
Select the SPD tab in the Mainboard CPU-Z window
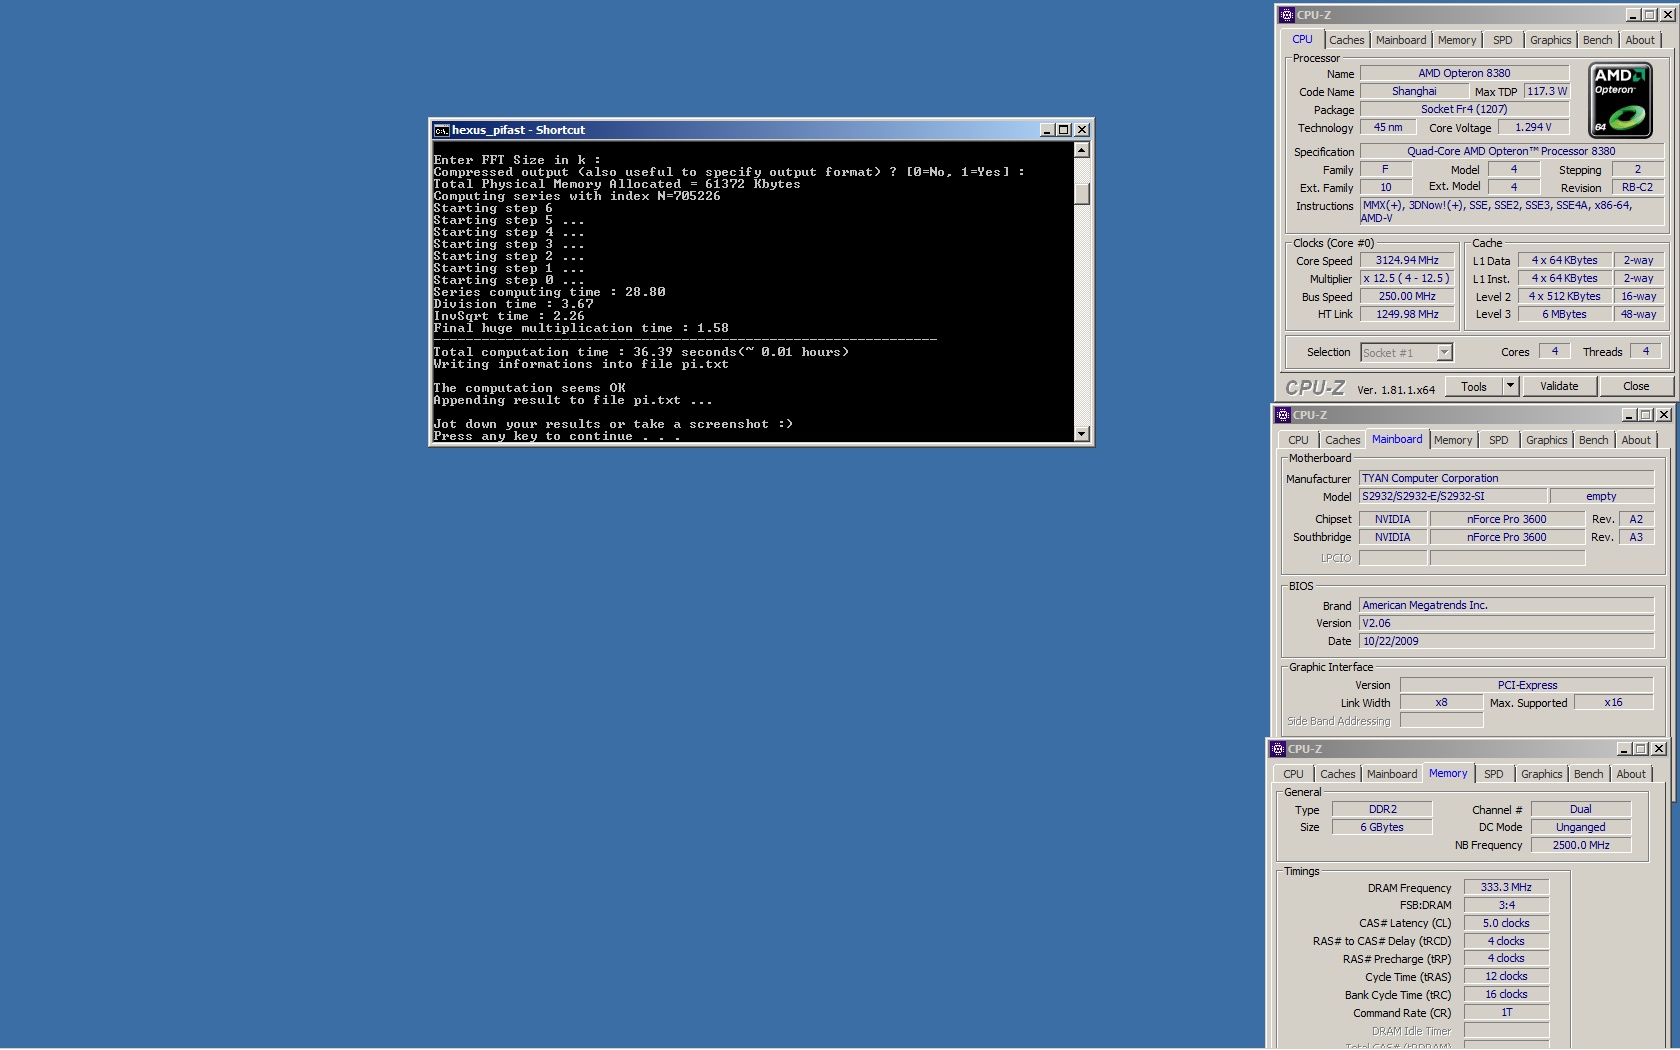tap(1499, 440)
